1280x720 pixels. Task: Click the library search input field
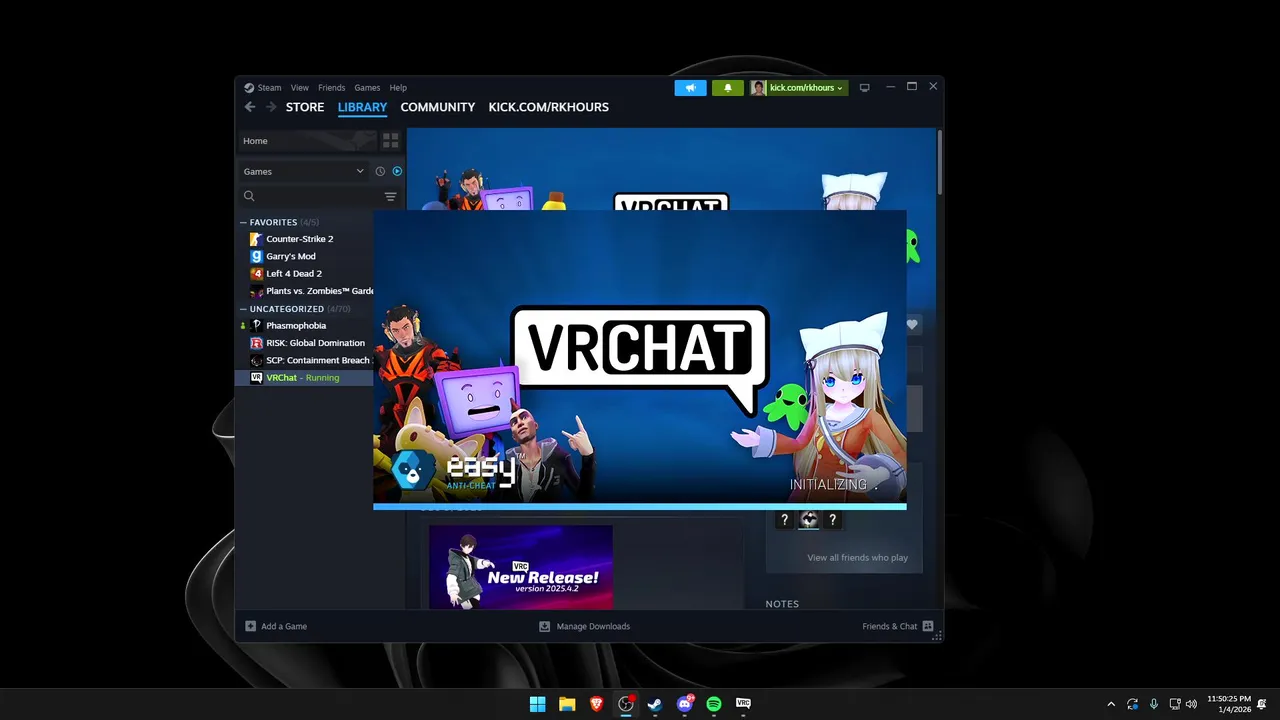coord(318,197)
